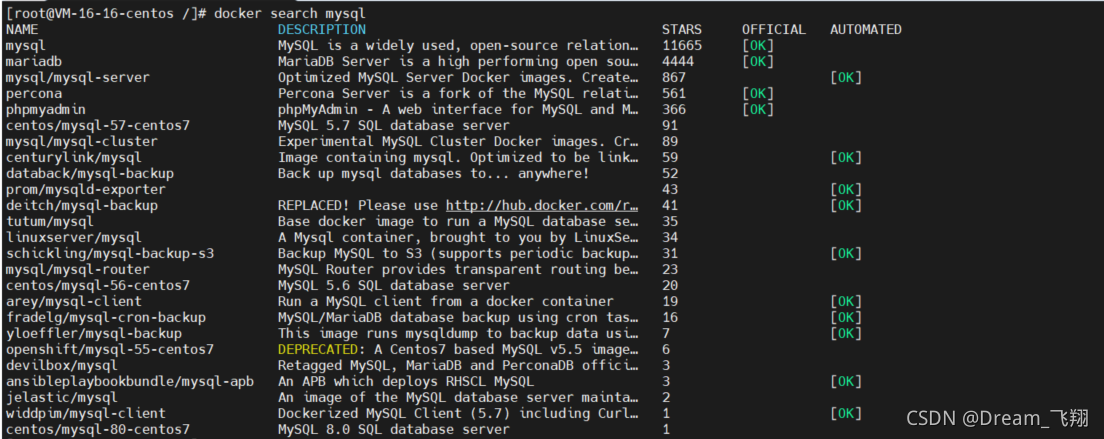
Task: Select the 'mariadb' image name
Action: (x=33, y=61)
